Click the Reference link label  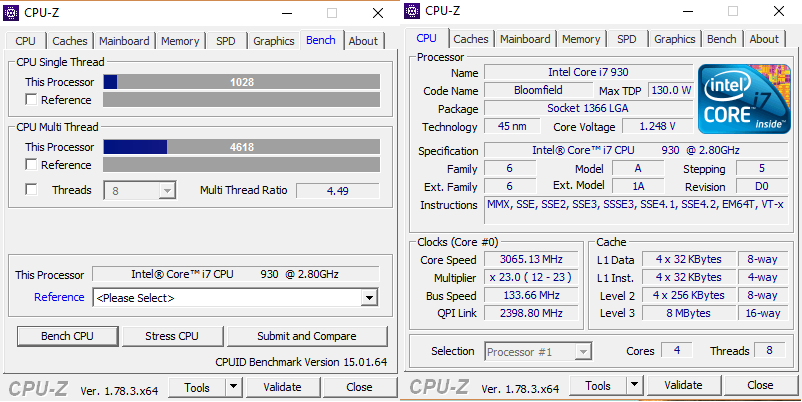tap(59, 297)
